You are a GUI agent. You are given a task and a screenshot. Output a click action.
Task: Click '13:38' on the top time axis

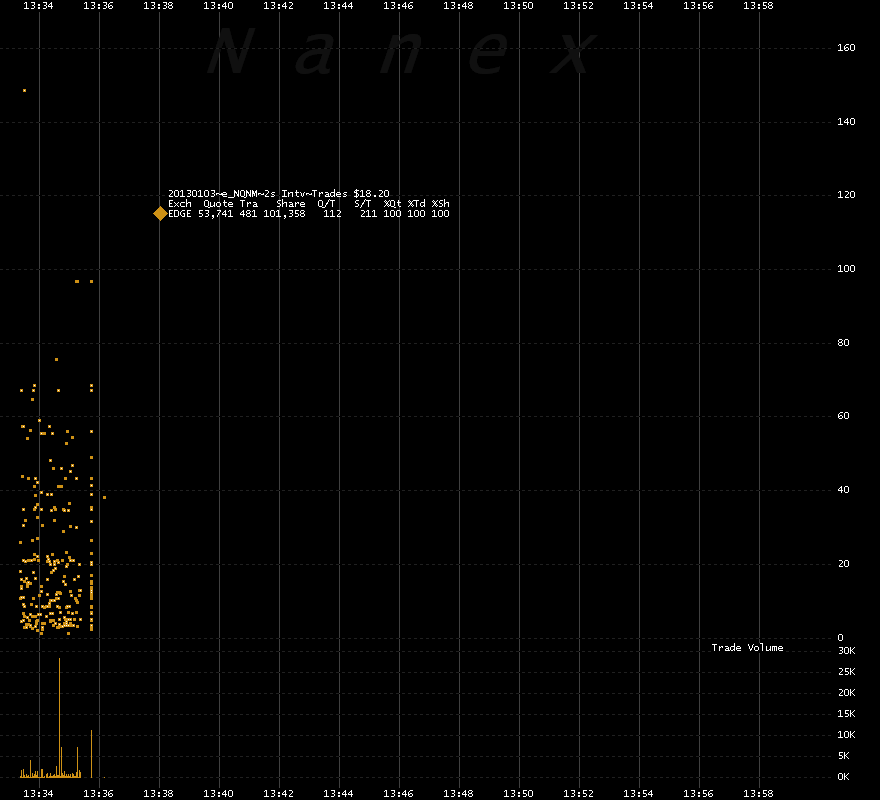[158, 6]
